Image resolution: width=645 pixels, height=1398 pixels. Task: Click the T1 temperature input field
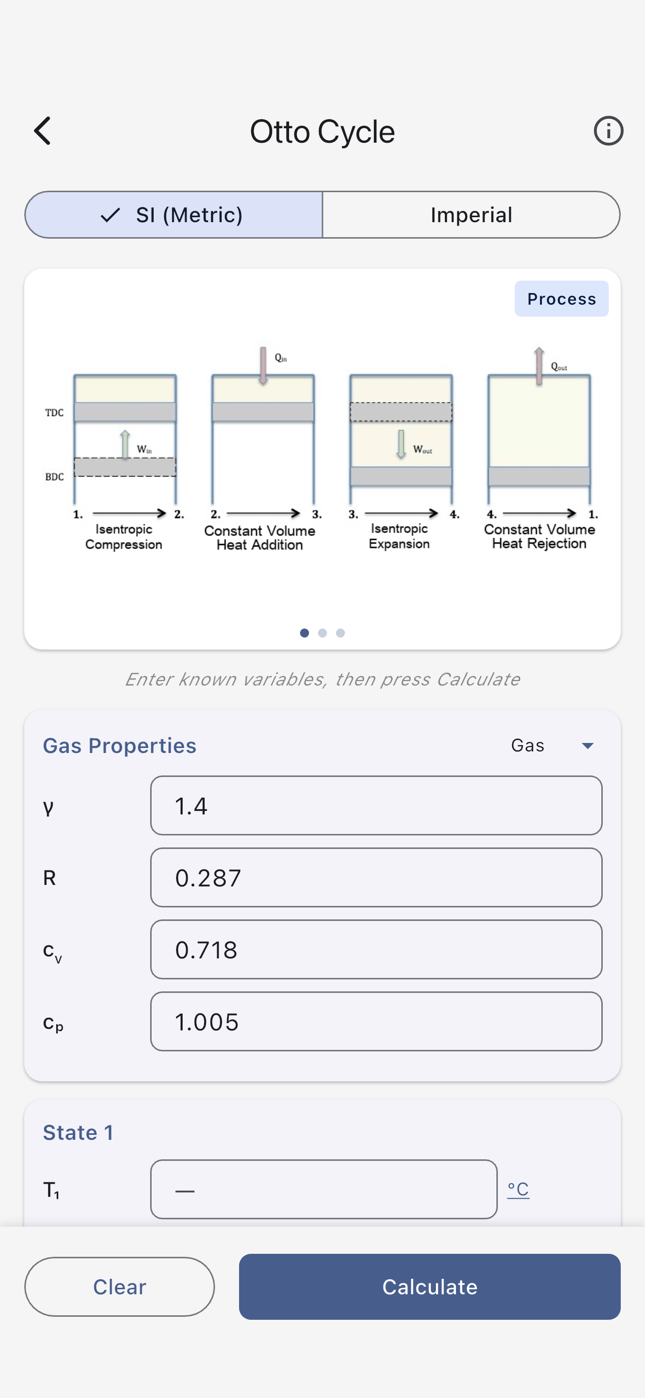pos(323,1189)
